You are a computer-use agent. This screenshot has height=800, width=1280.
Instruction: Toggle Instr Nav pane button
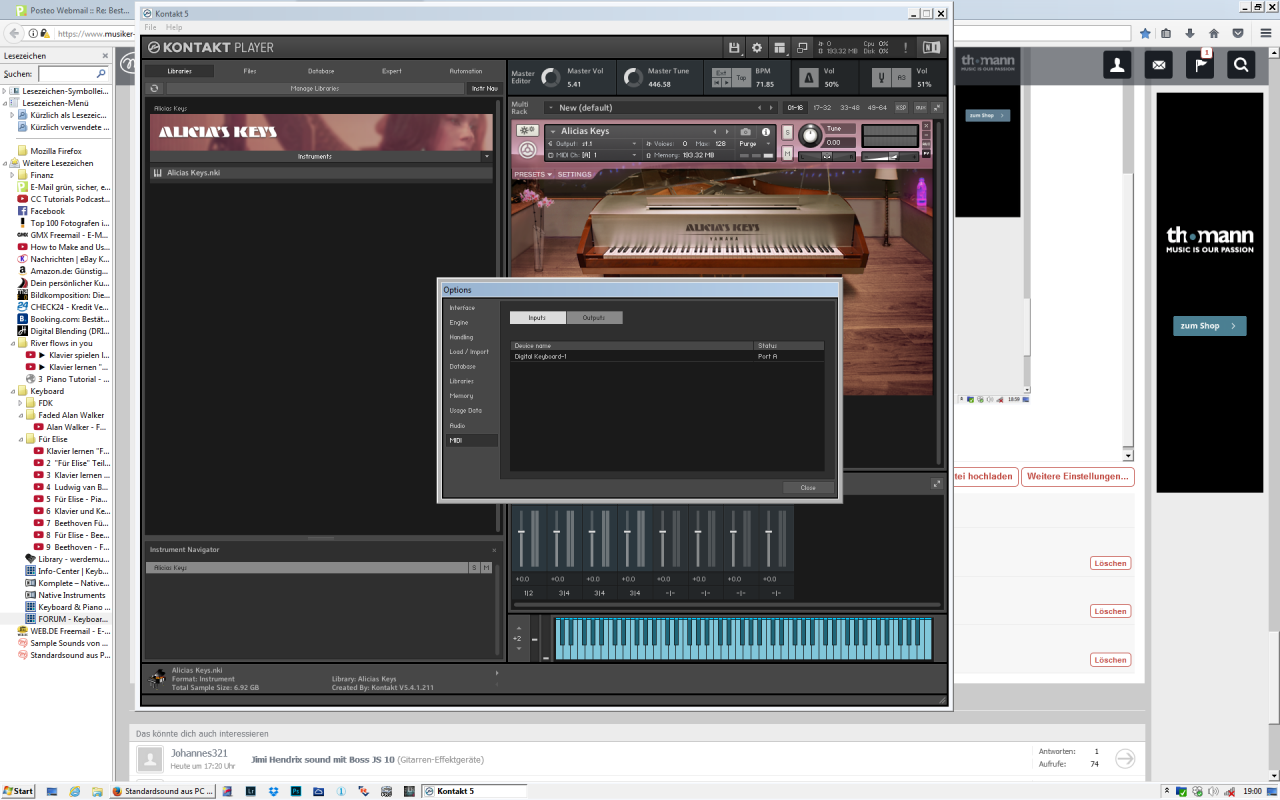click(x=484, y=88)
